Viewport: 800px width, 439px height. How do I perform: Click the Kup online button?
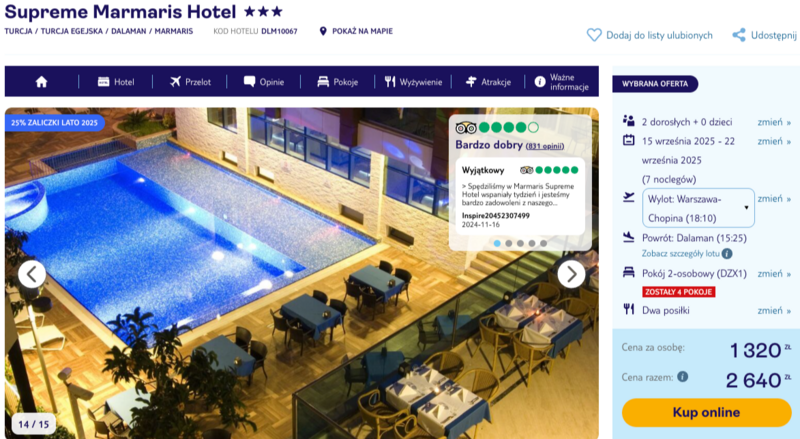(x=706, y=412)
